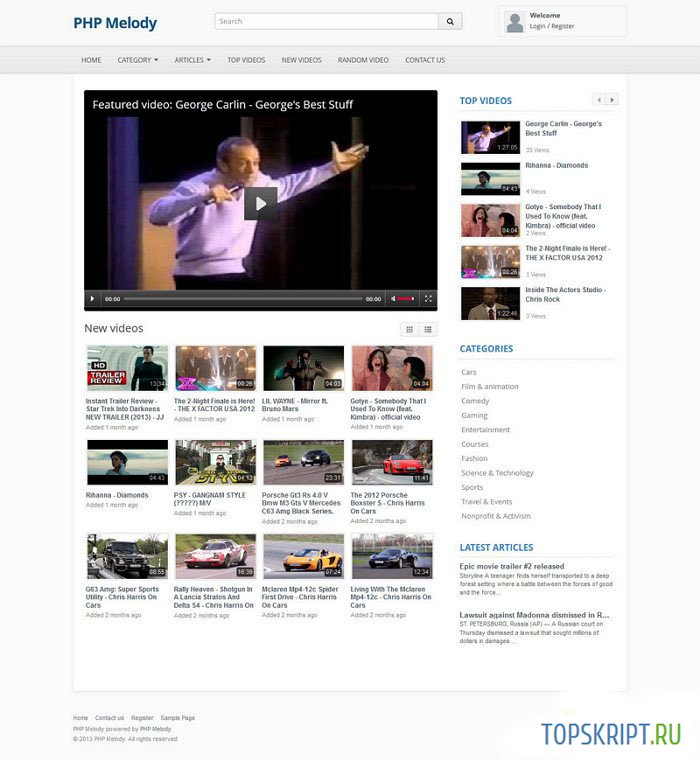Open Gotye thumbnail in Top Videos sidebar
Image resolution: width=700 pixels, height=761 pixels.
tap(490, 220)
